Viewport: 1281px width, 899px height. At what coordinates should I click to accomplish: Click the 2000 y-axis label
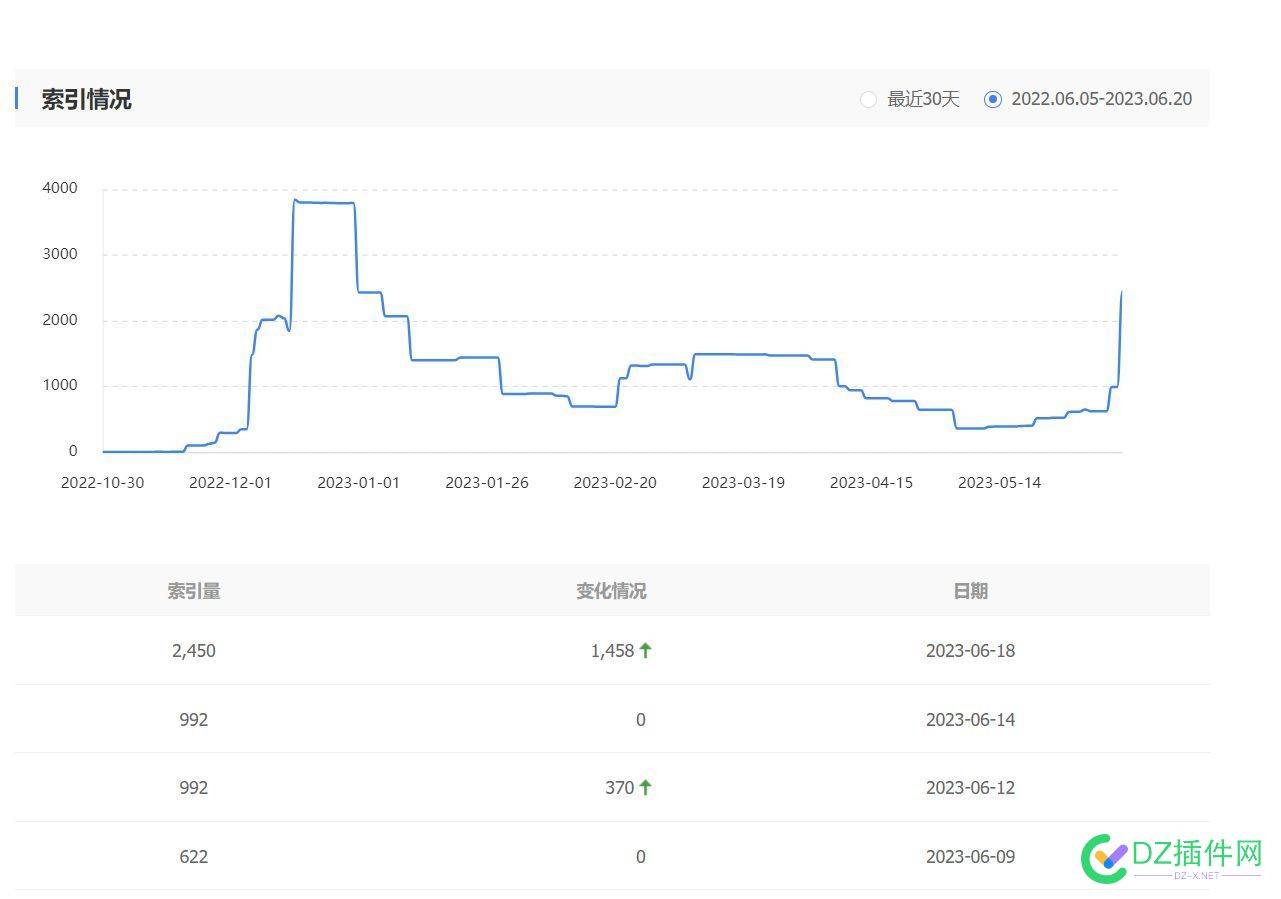[x=60, y=321]
